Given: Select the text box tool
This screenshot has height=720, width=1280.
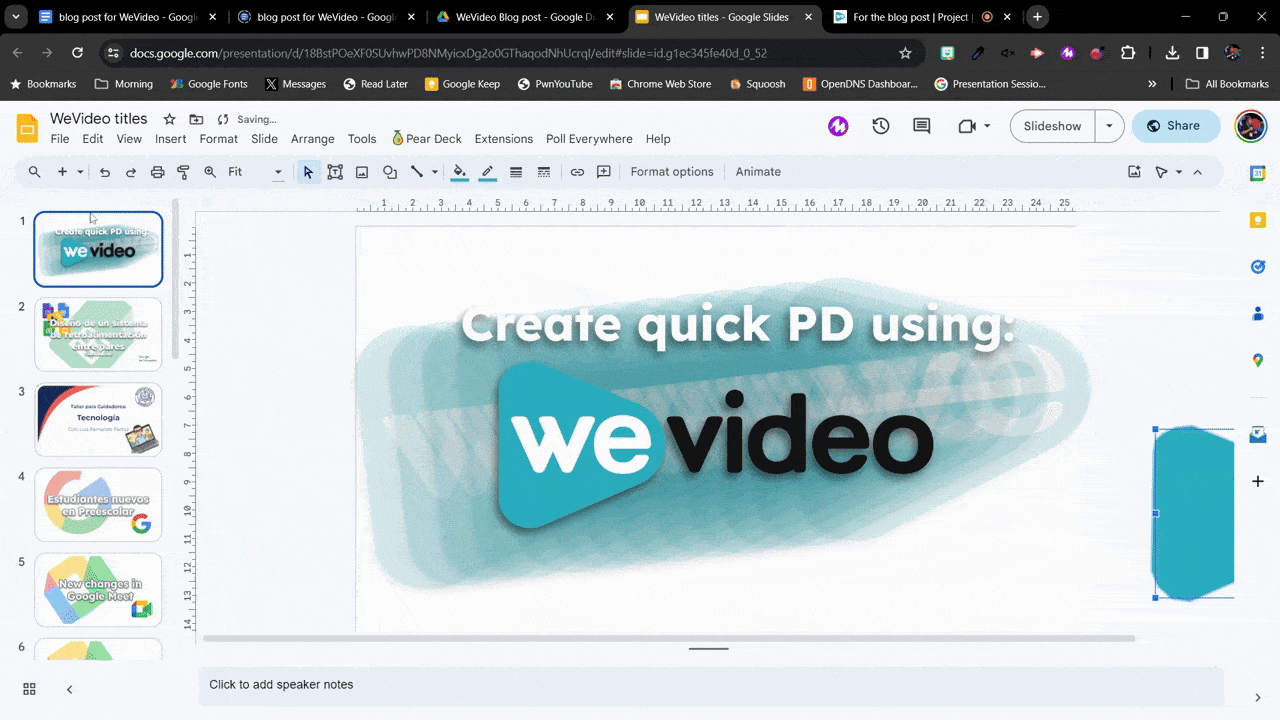Looking at the screenshot, I should (335, 172).
